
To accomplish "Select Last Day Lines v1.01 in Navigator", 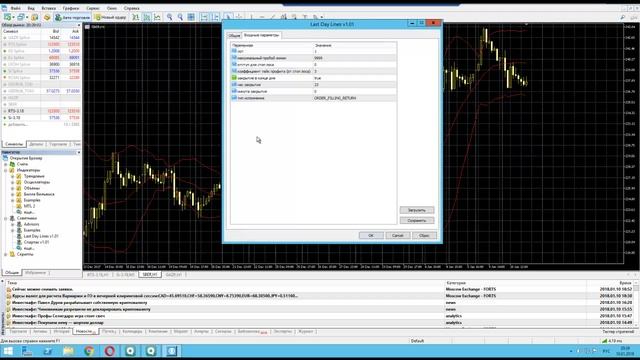I will [41, 236].
